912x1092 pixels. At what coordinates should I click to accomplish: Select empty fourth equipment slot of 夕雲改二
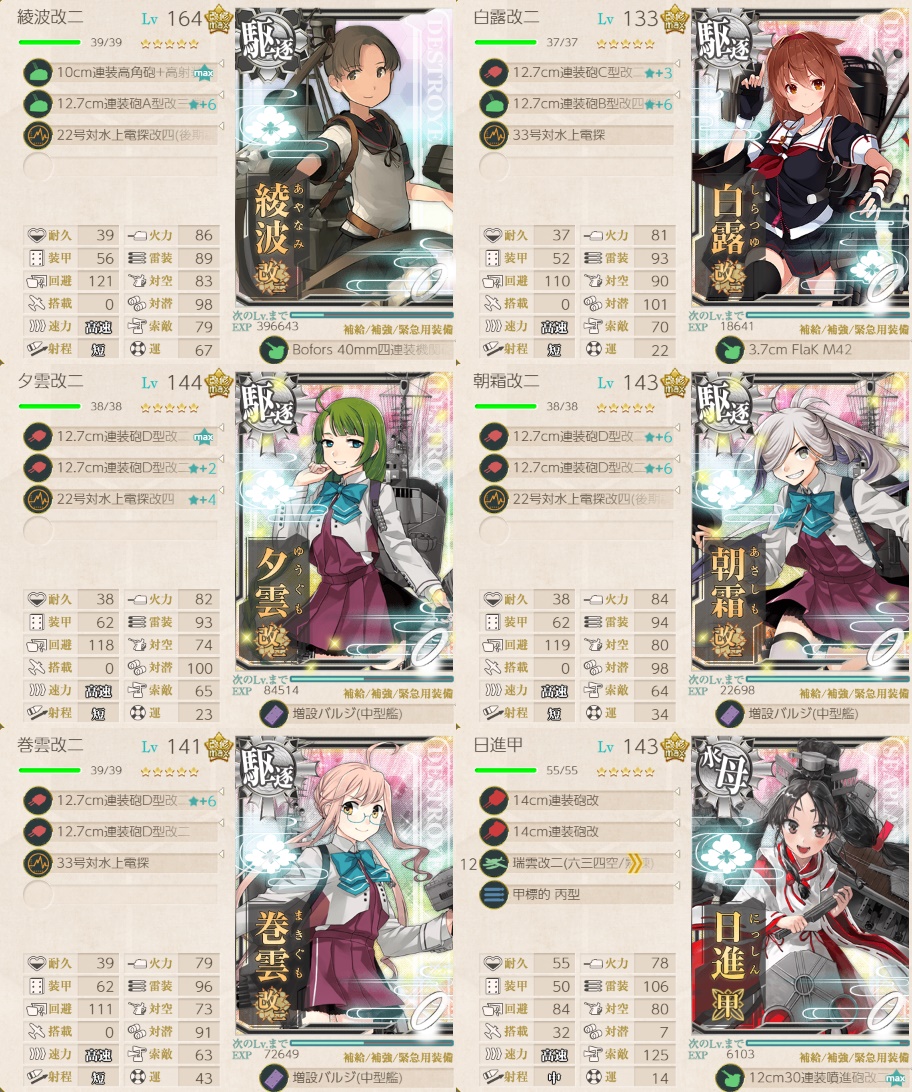click(122, 531)
